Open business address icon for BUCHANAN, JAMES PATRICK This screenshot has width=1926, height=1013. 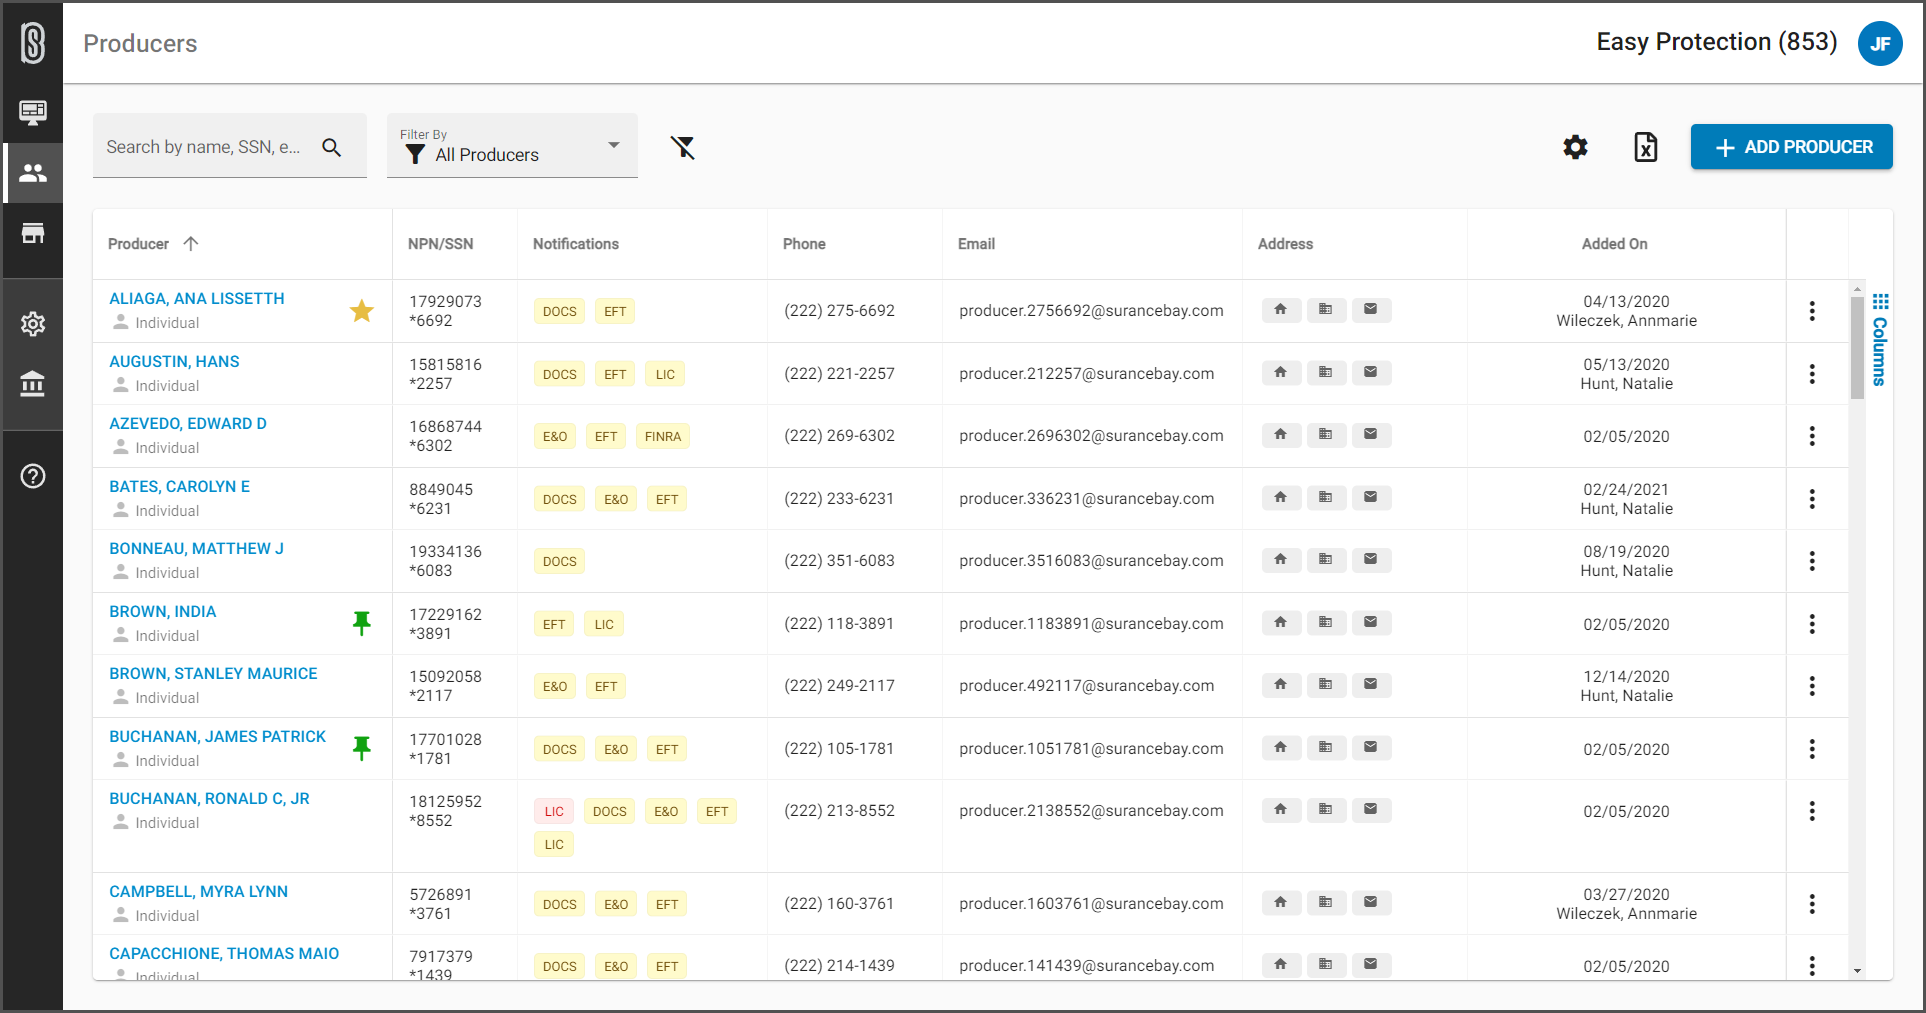click(x=1326, y=748)
